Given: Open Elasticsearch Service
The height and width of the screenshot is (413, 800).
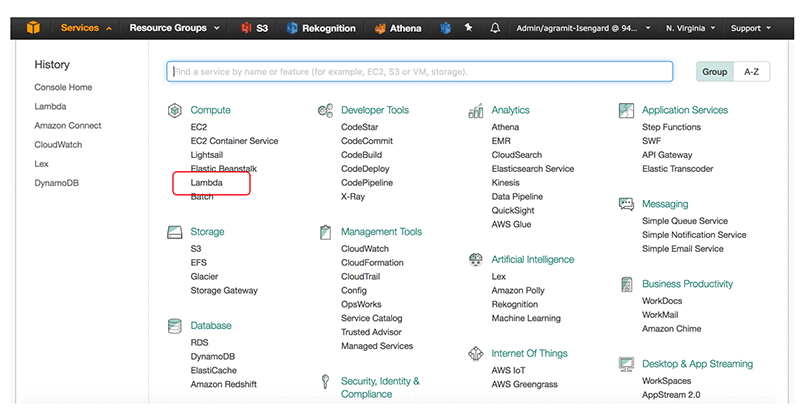Looking at the screenshot, I should click(533, 169).
